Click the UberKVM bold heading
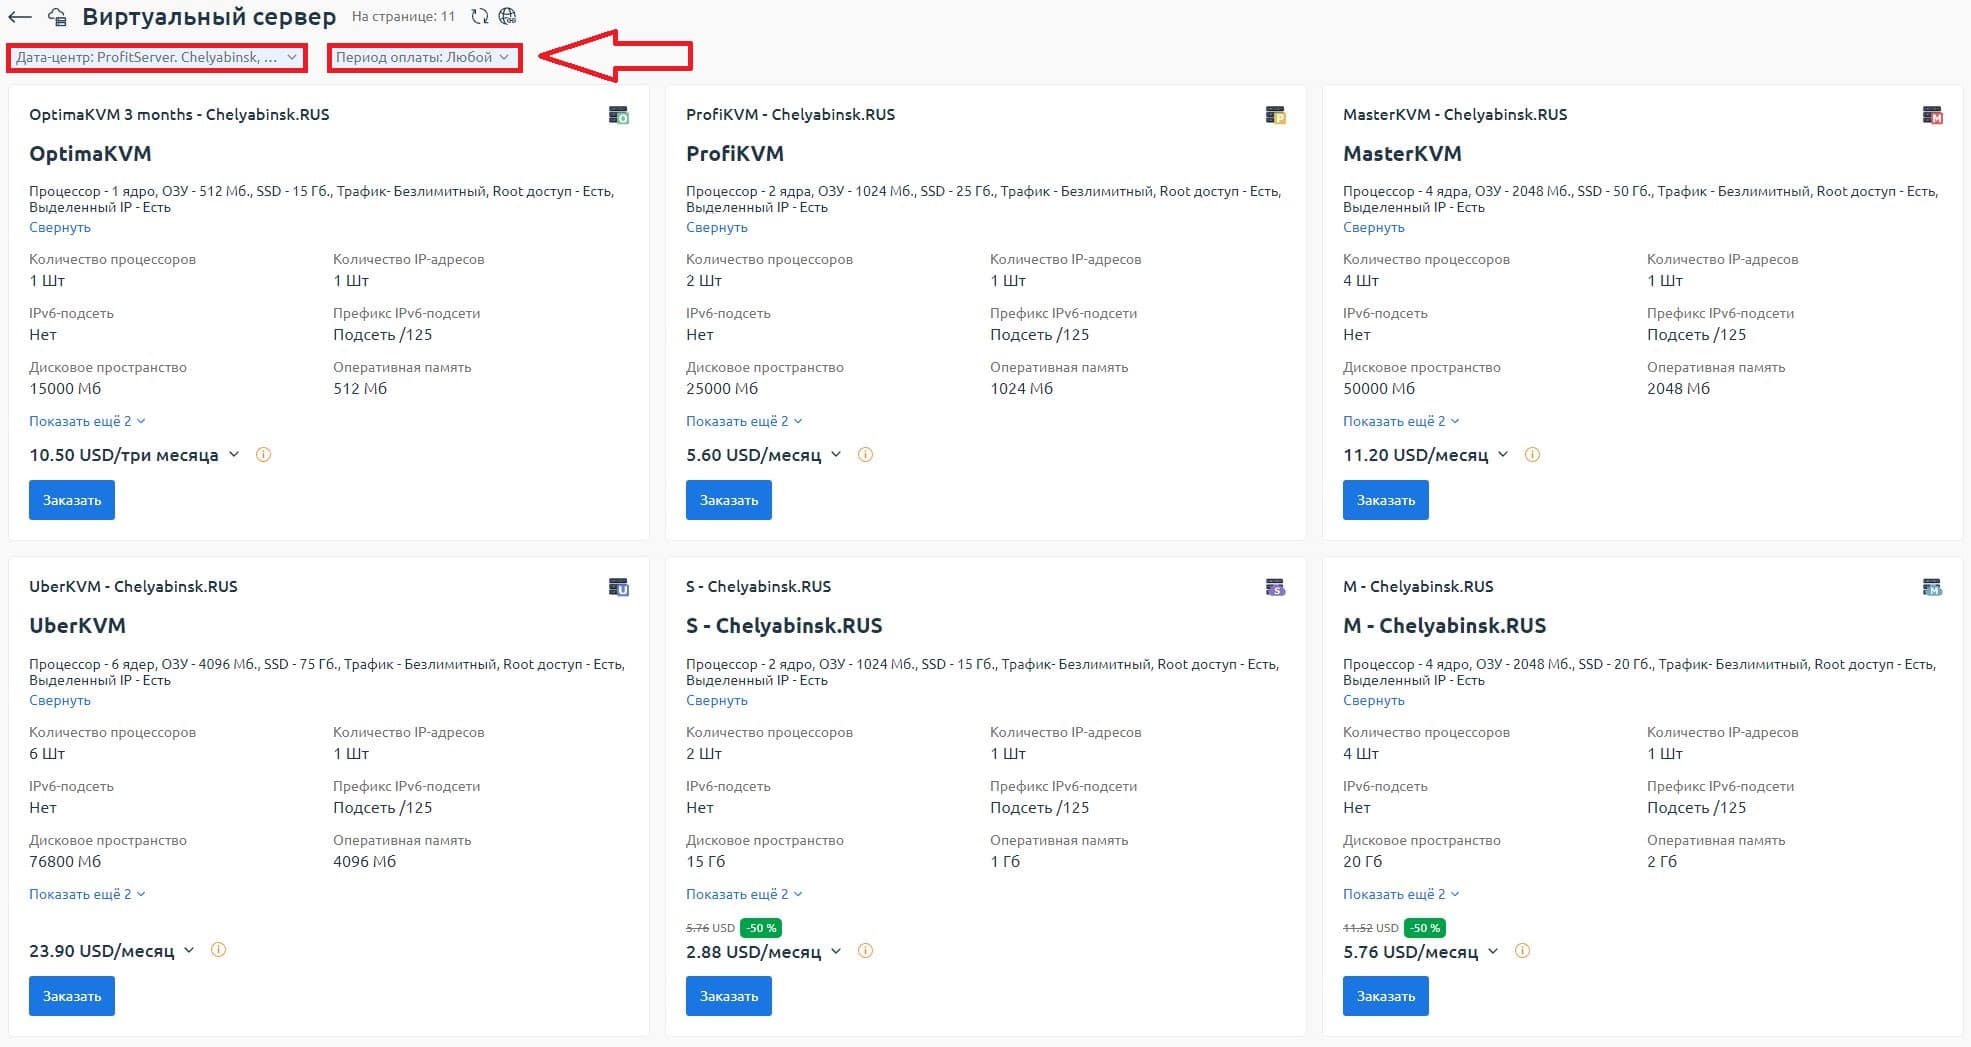 pyautogui.click(x=77, y=626)
